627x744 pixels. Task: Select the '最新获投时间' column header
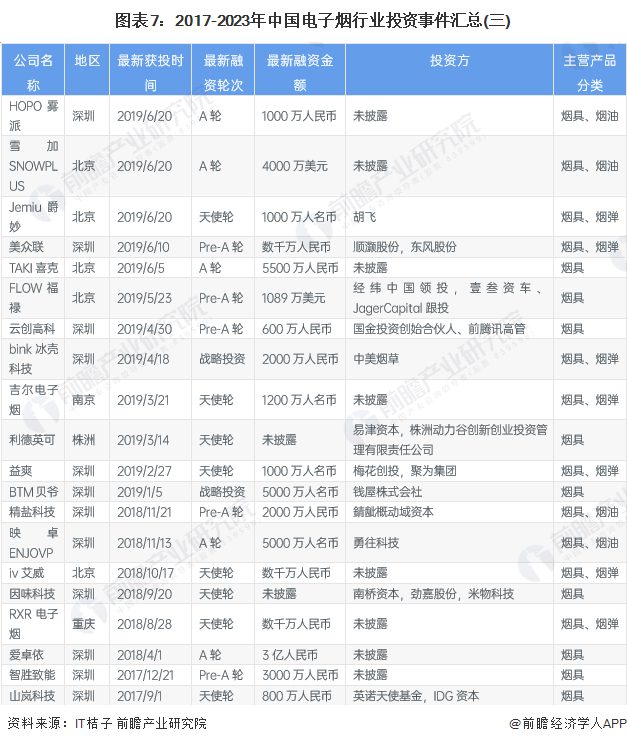pos(150,72)
